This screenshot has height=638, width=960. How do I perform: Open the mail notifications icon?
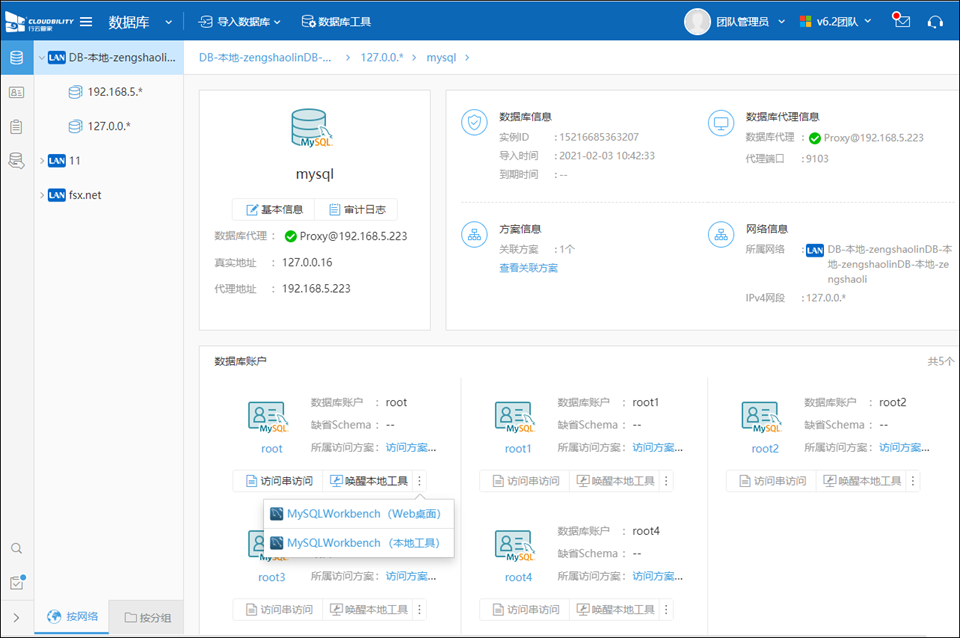click(x=902, y=21)
